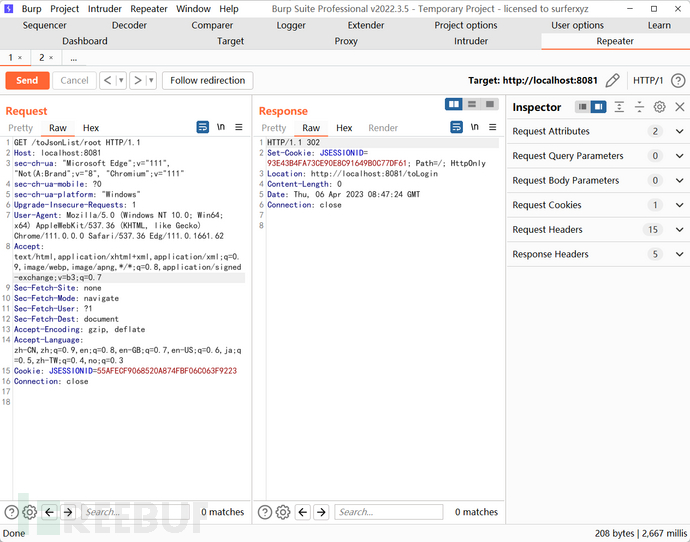
Task: Toggle request word-wrap icon
Action: [202, 127]
